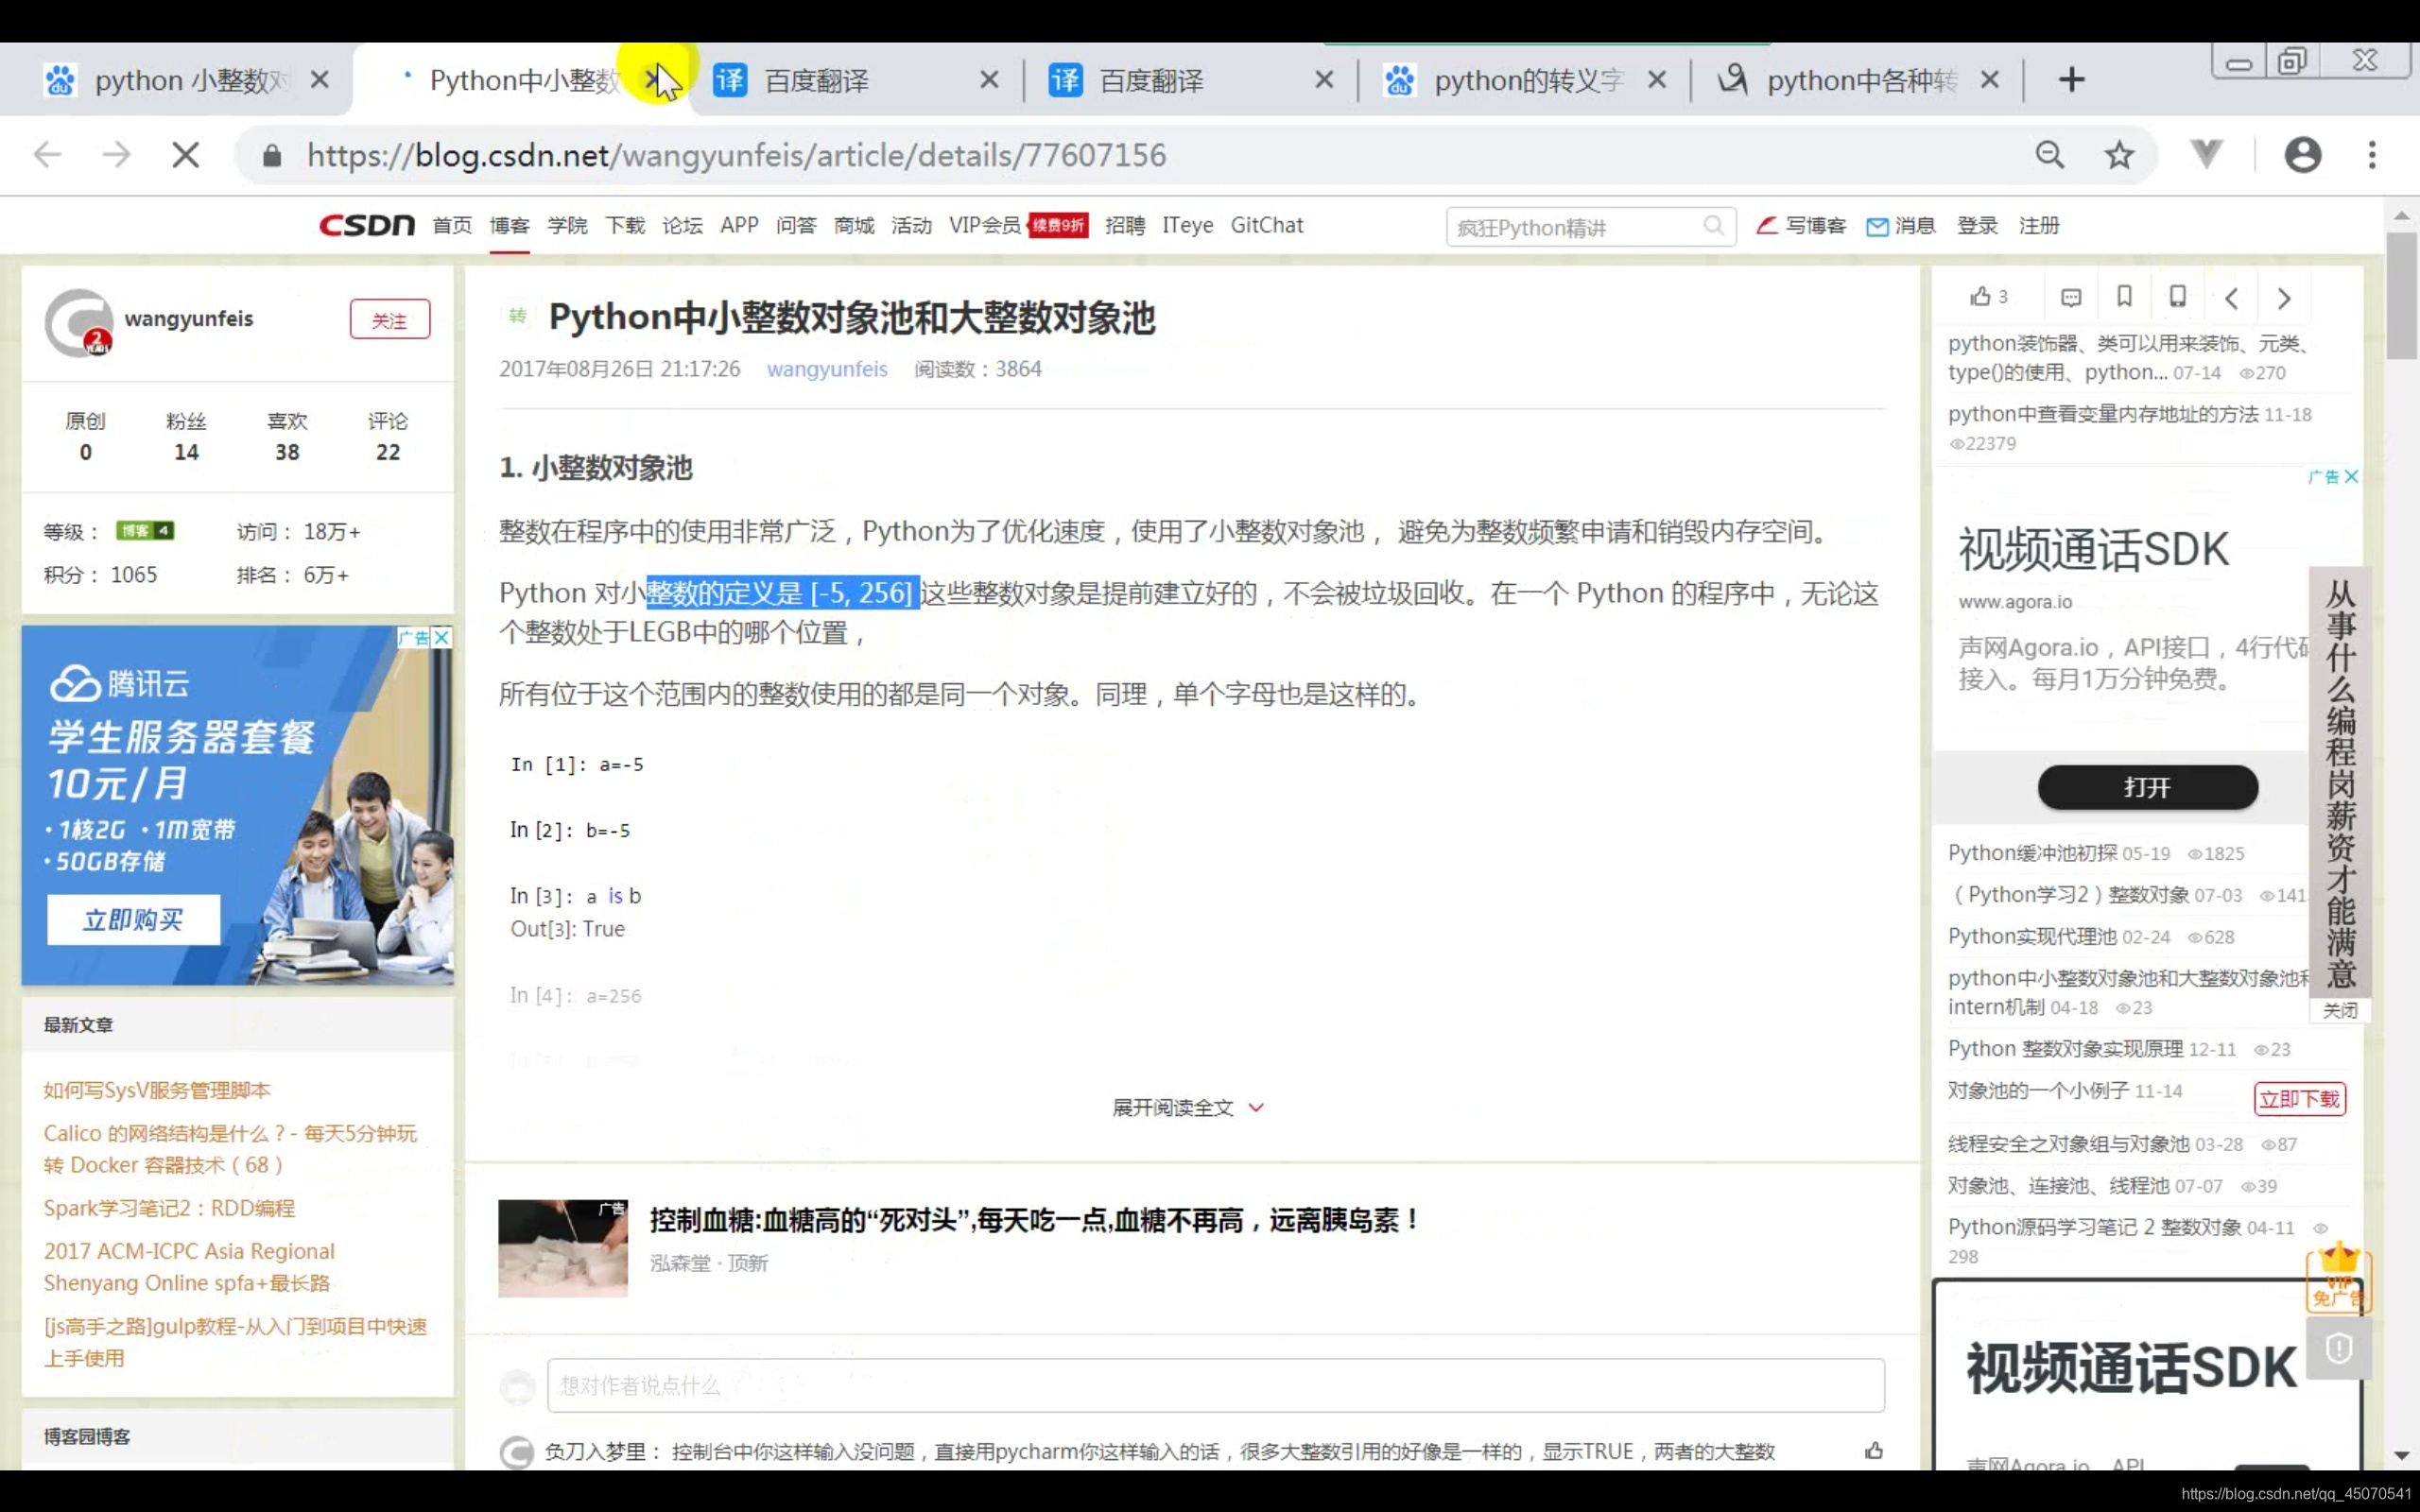This screenshot has height=1512, width=2420.
Task: Switch to the 百度翻译 tab
Action: coord(815,80)
